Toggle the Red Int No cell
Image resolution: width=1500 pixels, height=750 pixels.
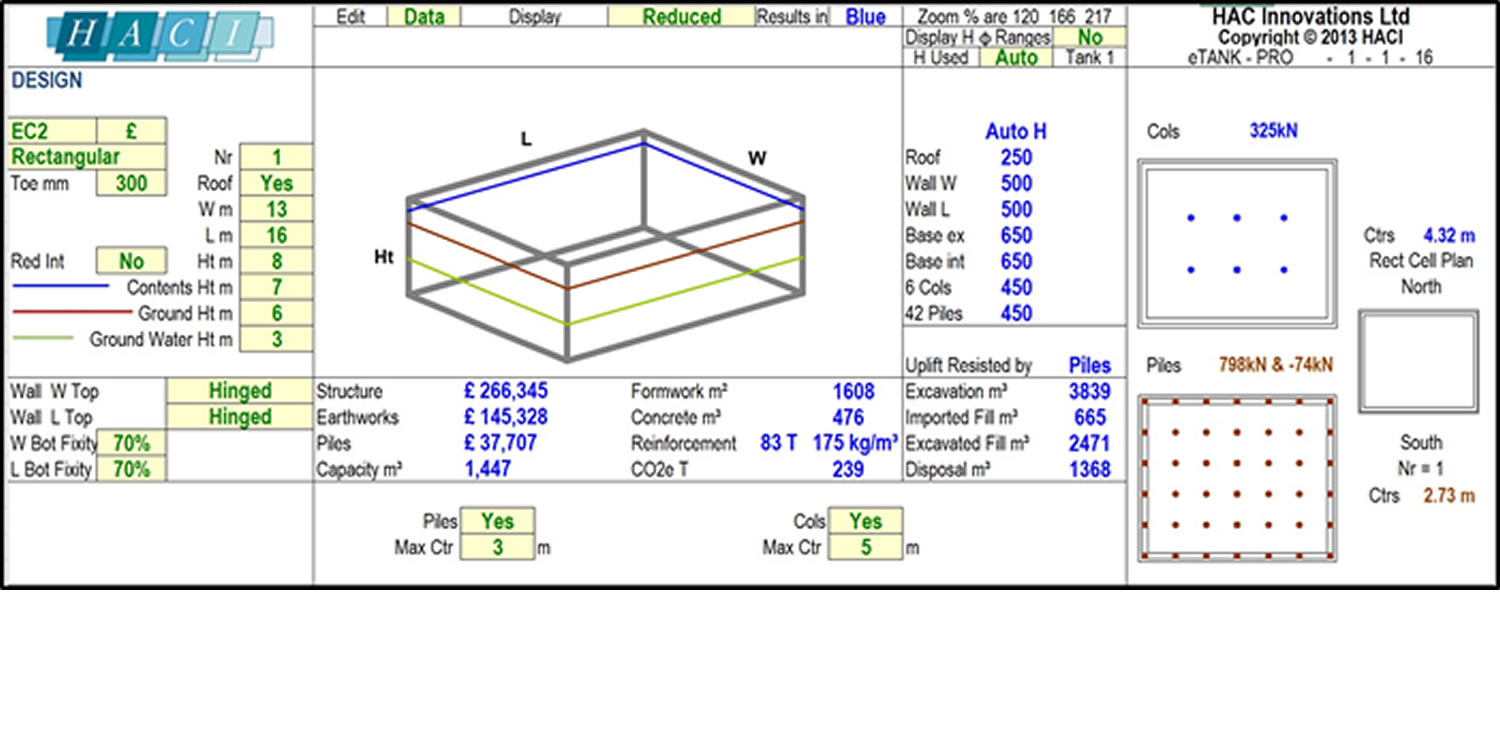click(131, 262)
